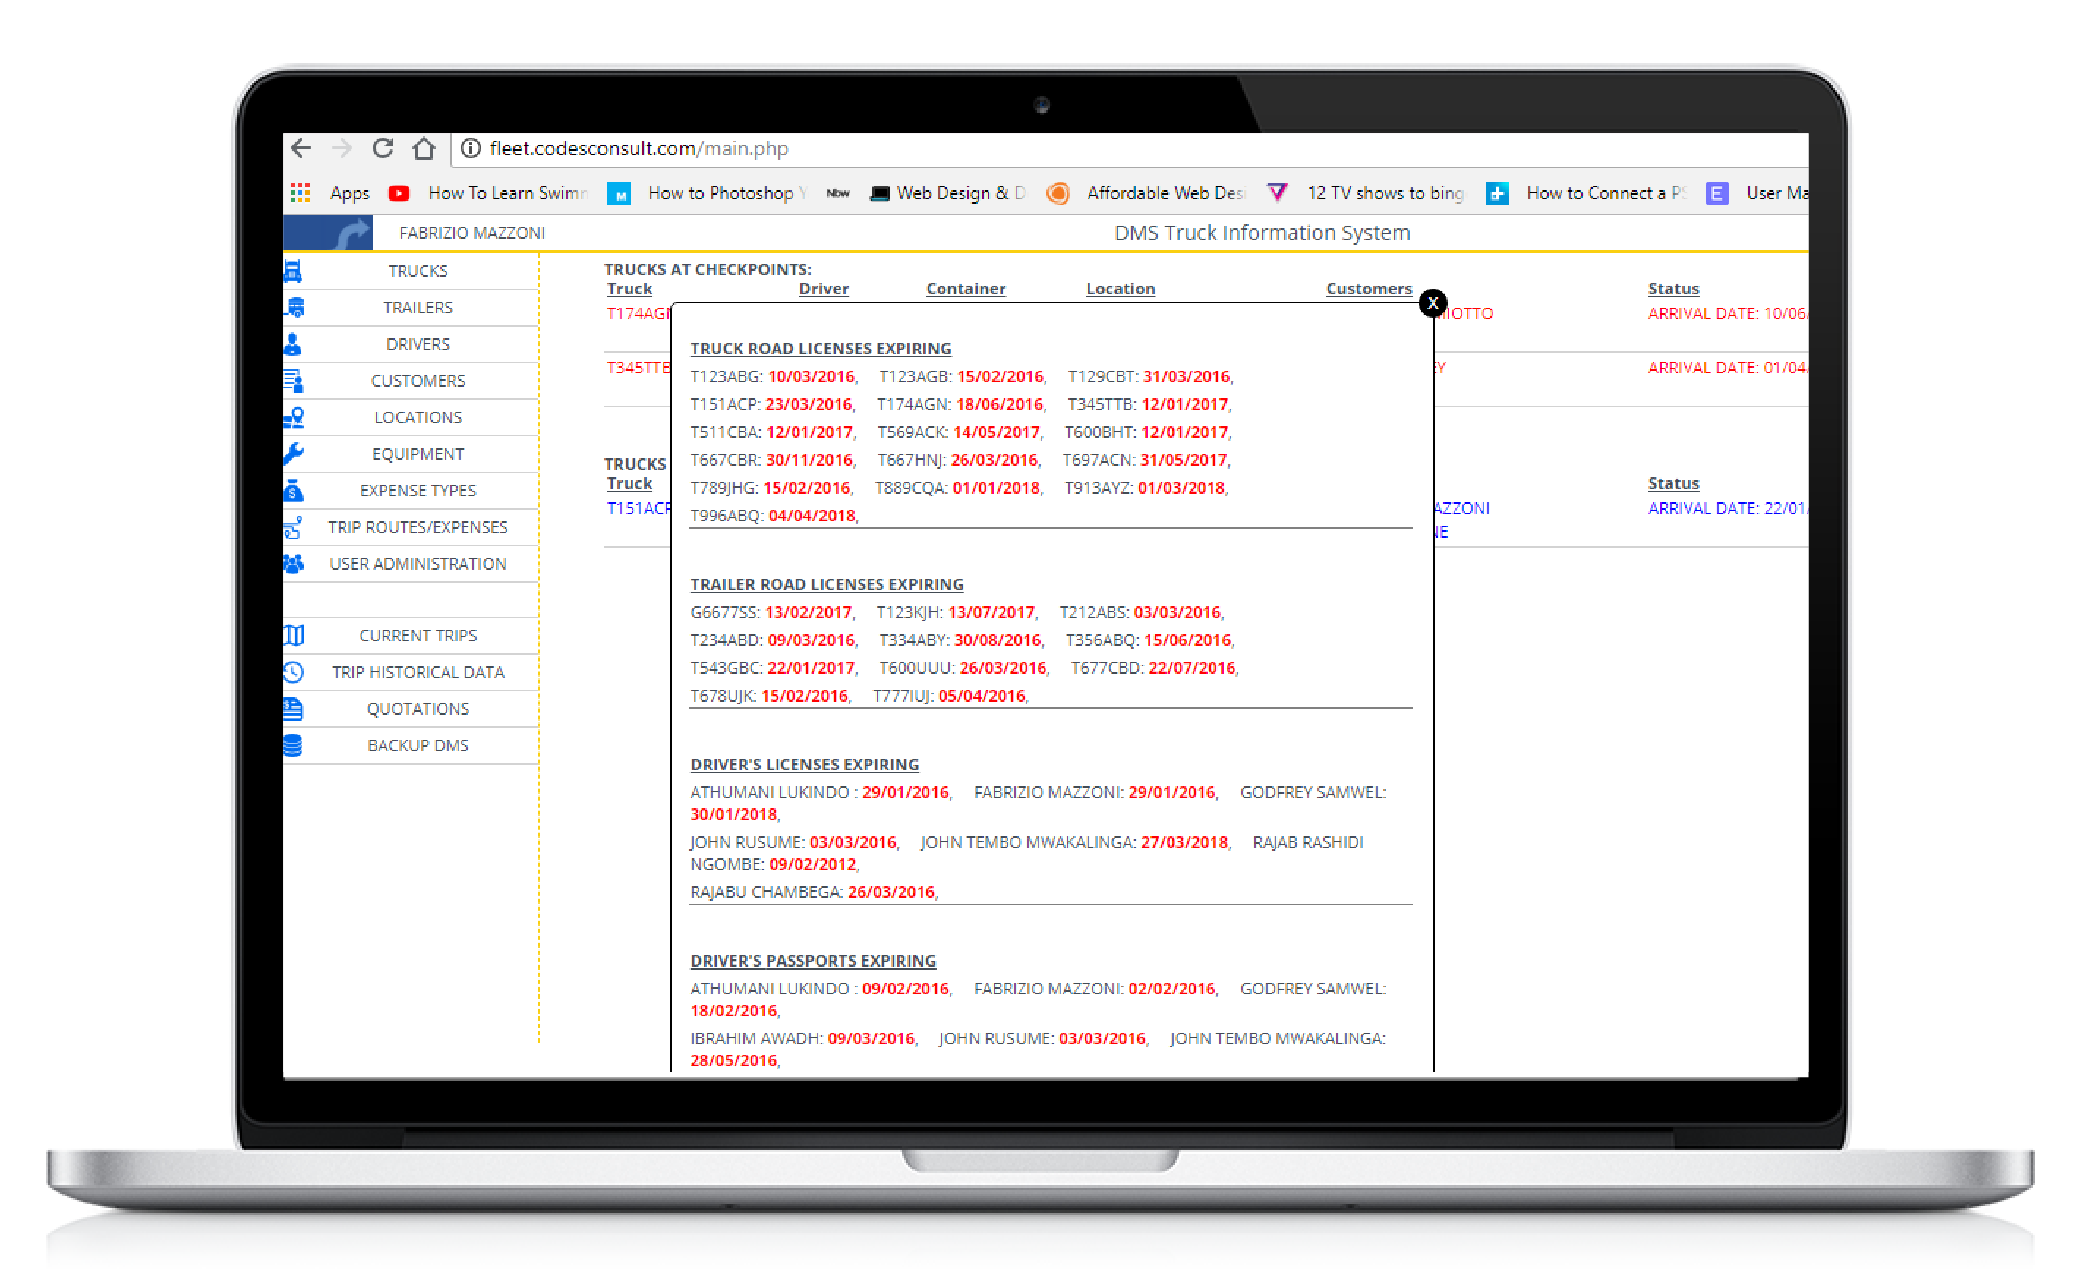This screenshot has width=2083, height=1269.
Task: Click the Equipment wrench icon
Action: pyautogui.click(x=293, y=454)
